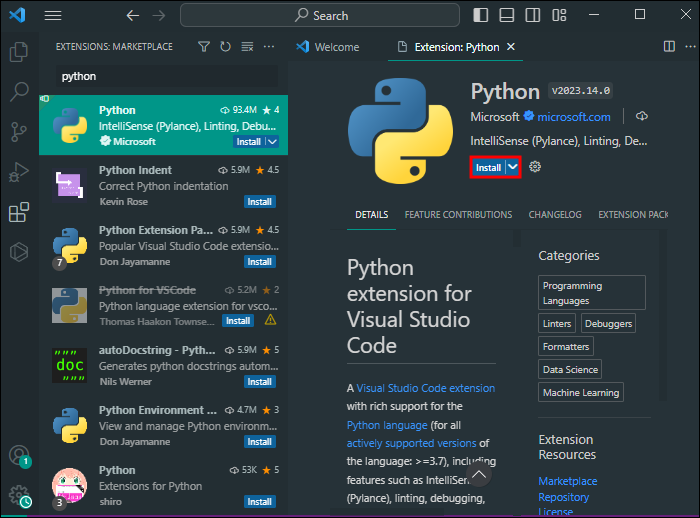Expand the Install dropdown in the Python list item
Image resolution: width=700 pixels, height=518 pixels.
[x=272, y=142]
